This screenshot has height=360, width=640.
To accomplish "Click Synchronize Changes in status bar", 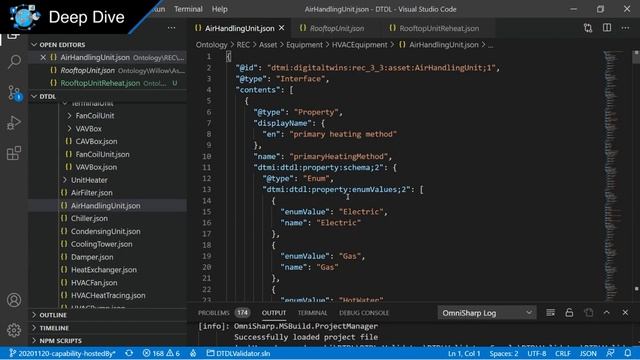I will [129, 353].
